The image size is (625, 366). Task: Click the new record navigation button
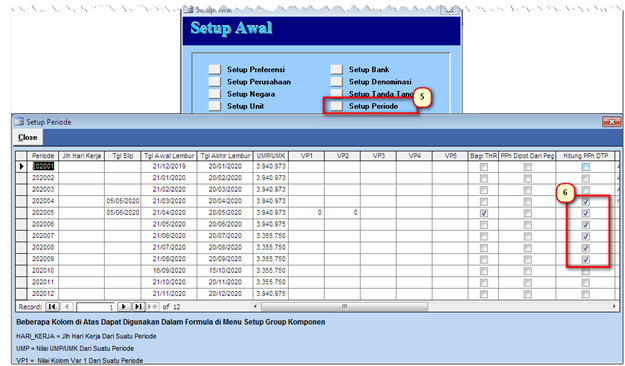click(x=153, y=307)
